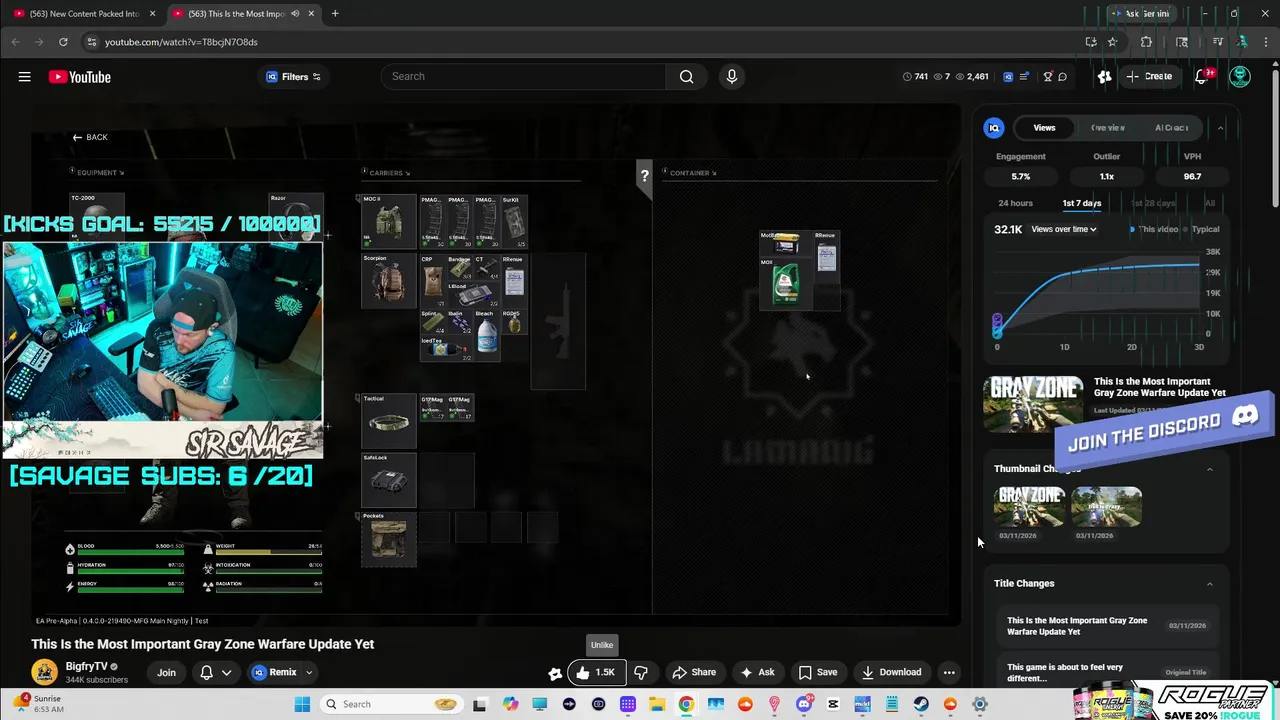This screenshot has width=1280, height=720.
Task: Open the notifications bell
Action: coord(1202,77)
